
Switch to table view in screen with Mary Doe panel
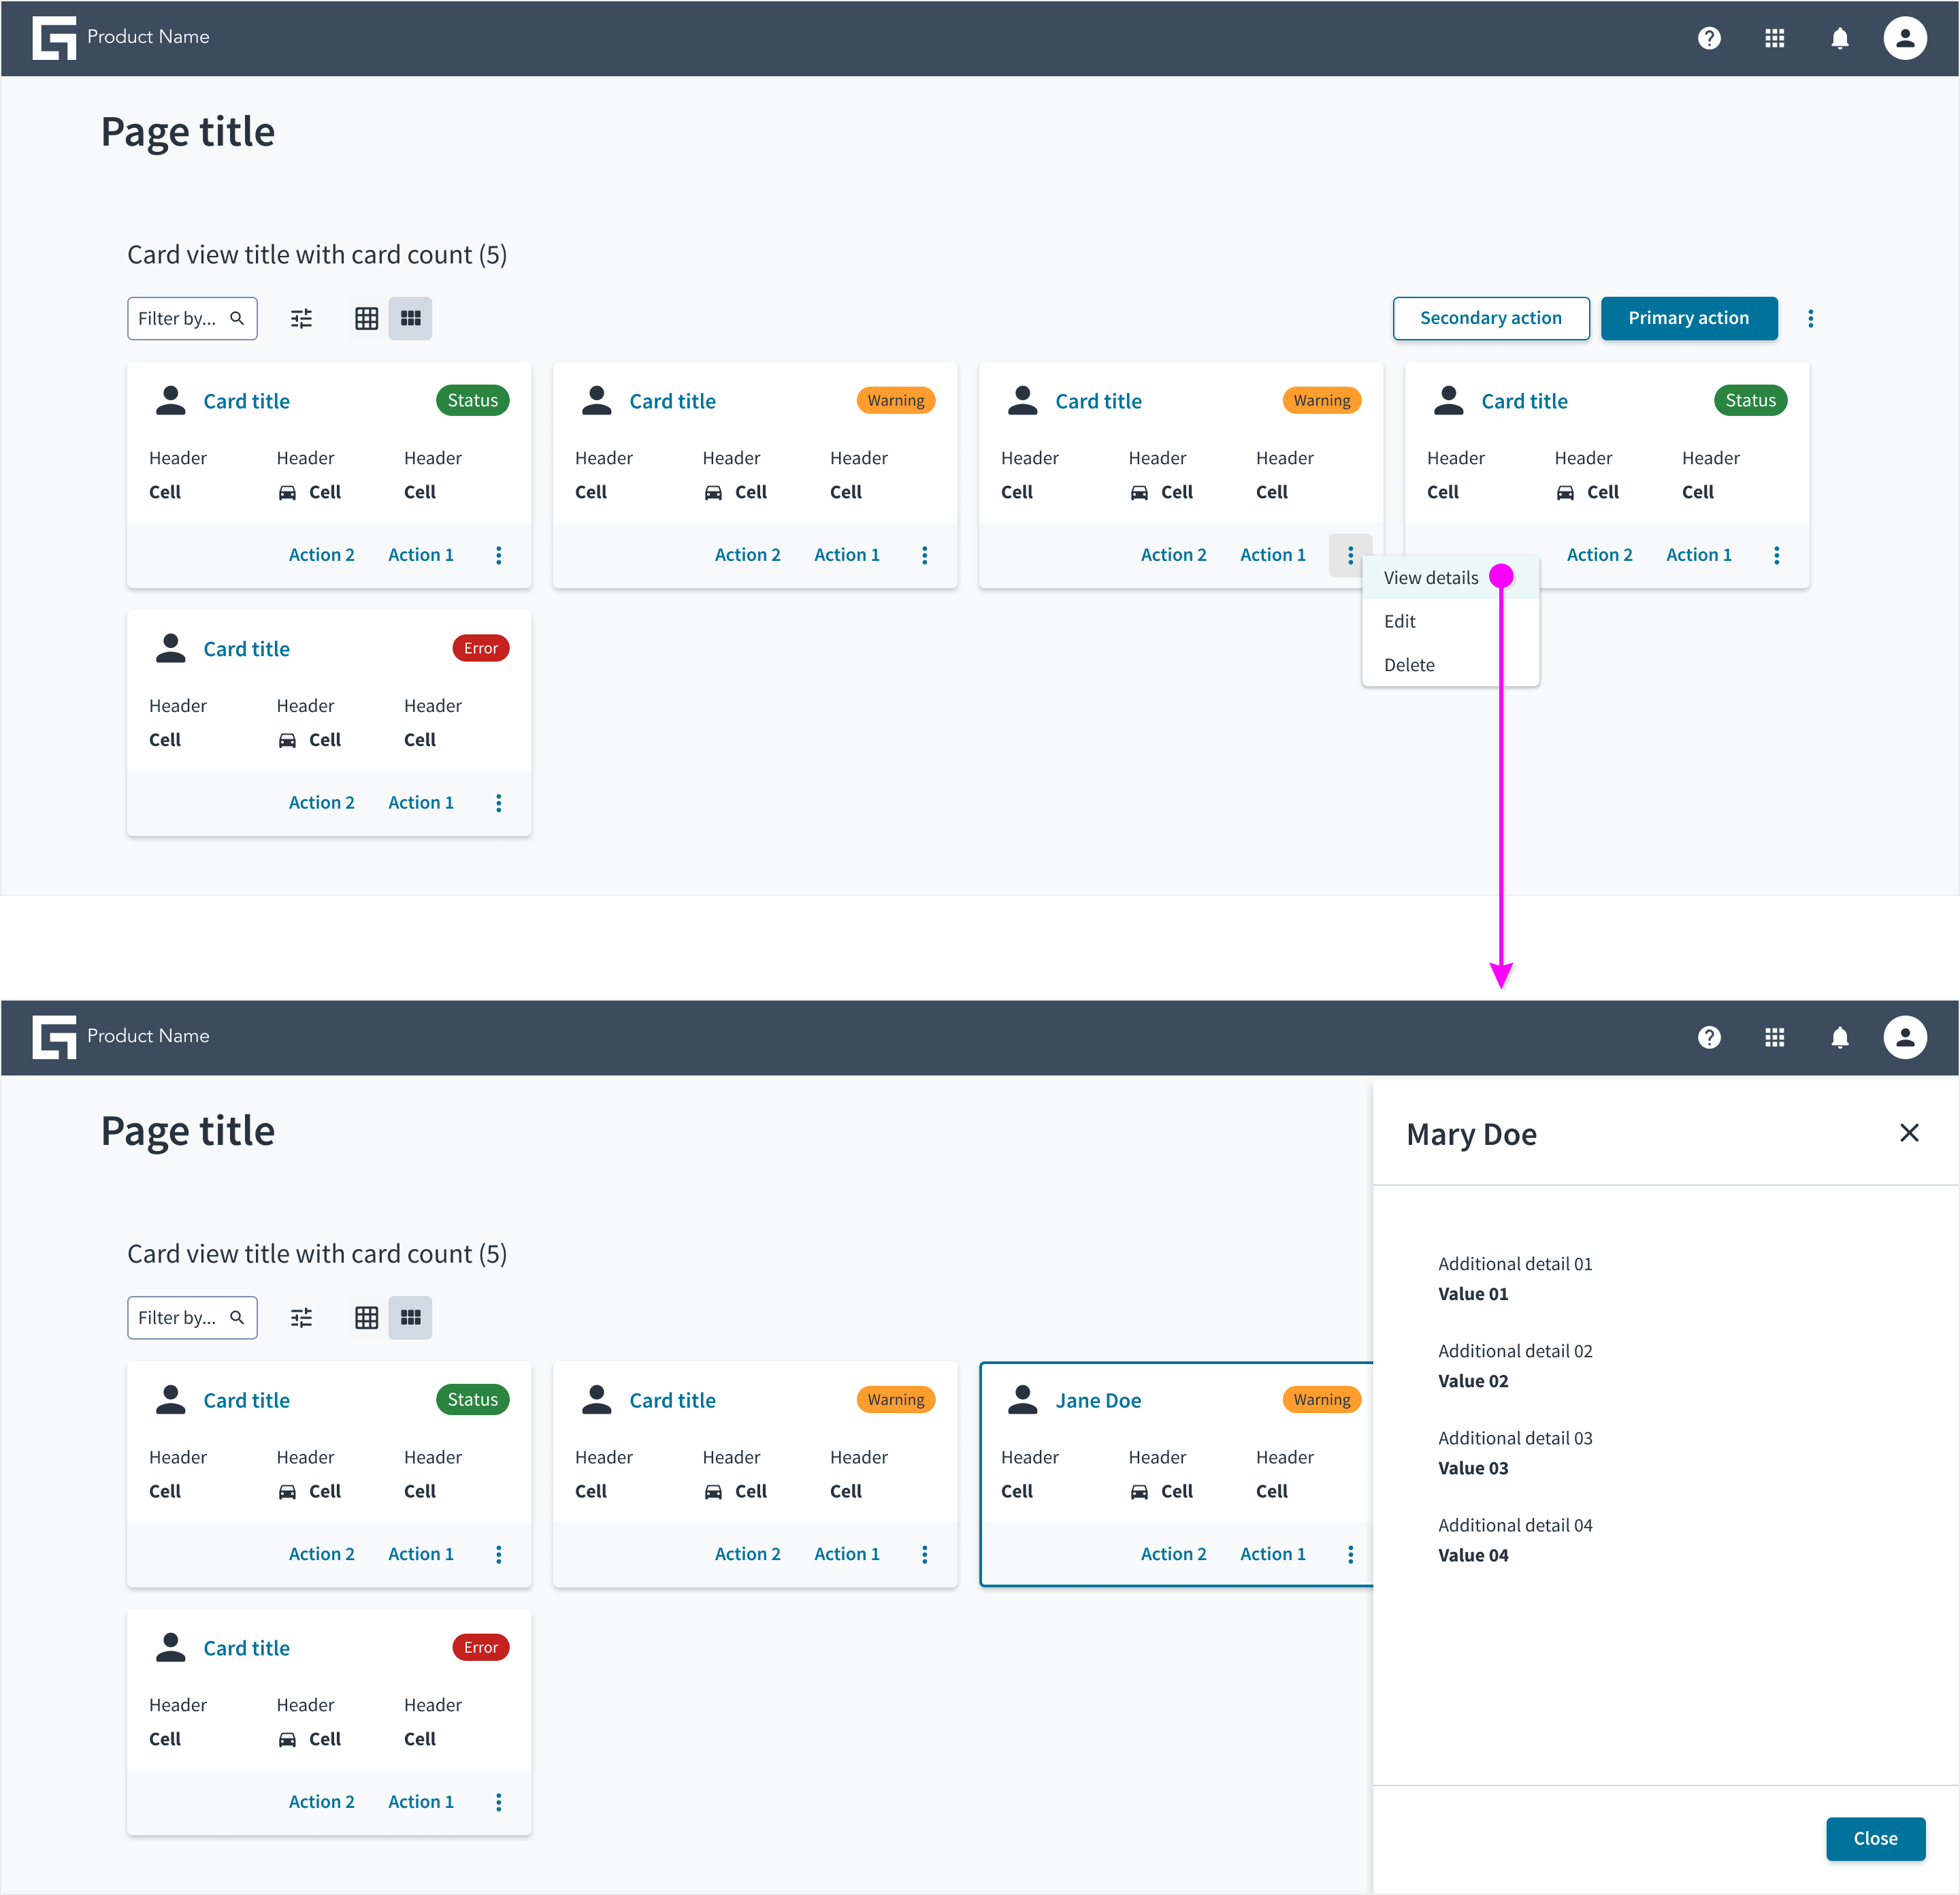(x=367, y=1317)
